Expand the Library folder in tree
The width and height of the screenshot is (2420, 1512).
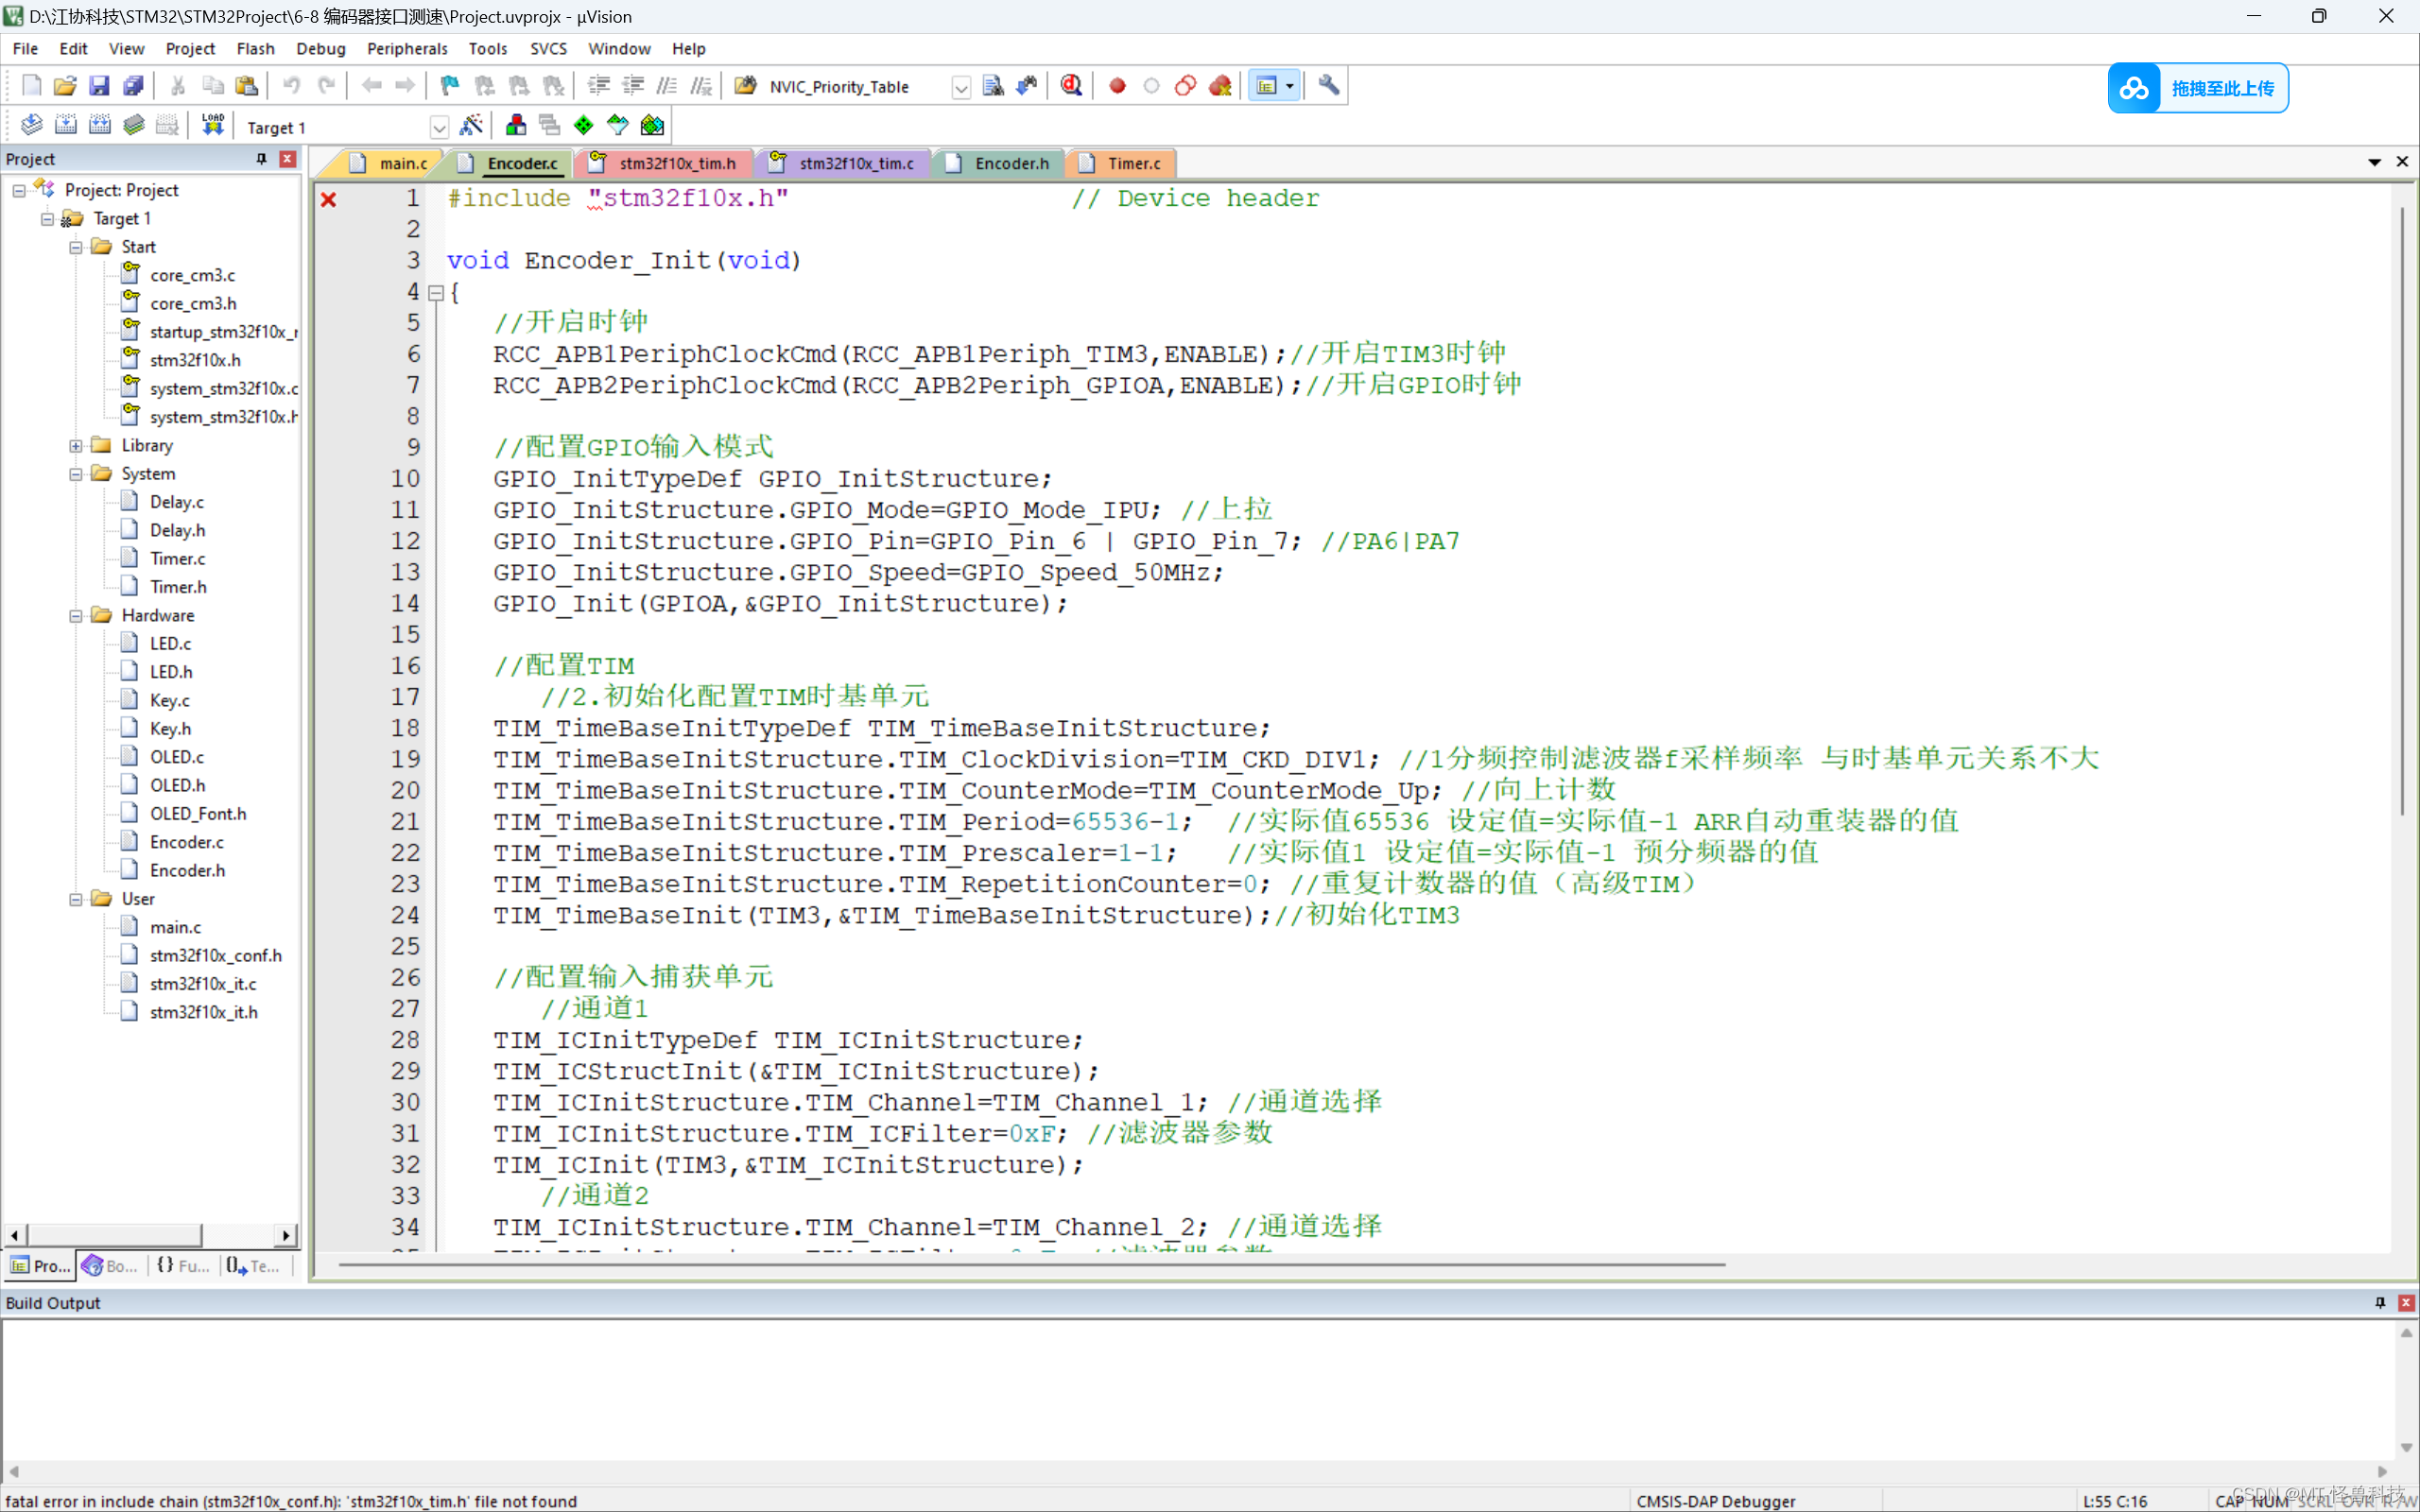click(x=76, y=446)
